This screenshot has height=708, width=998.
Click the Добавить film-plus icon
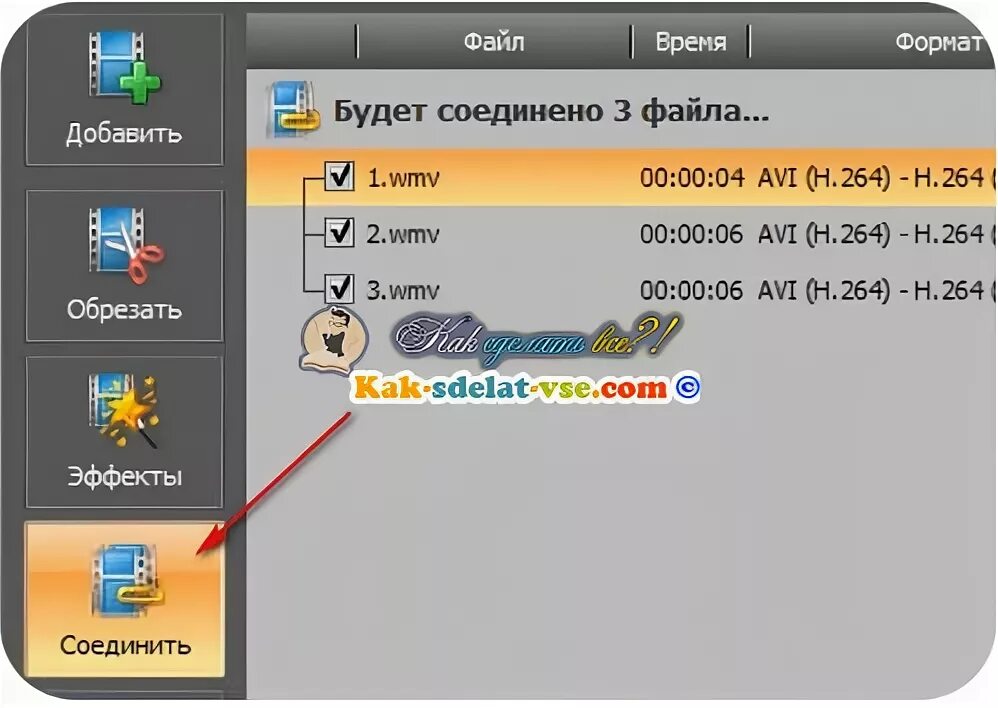(124, 69)
